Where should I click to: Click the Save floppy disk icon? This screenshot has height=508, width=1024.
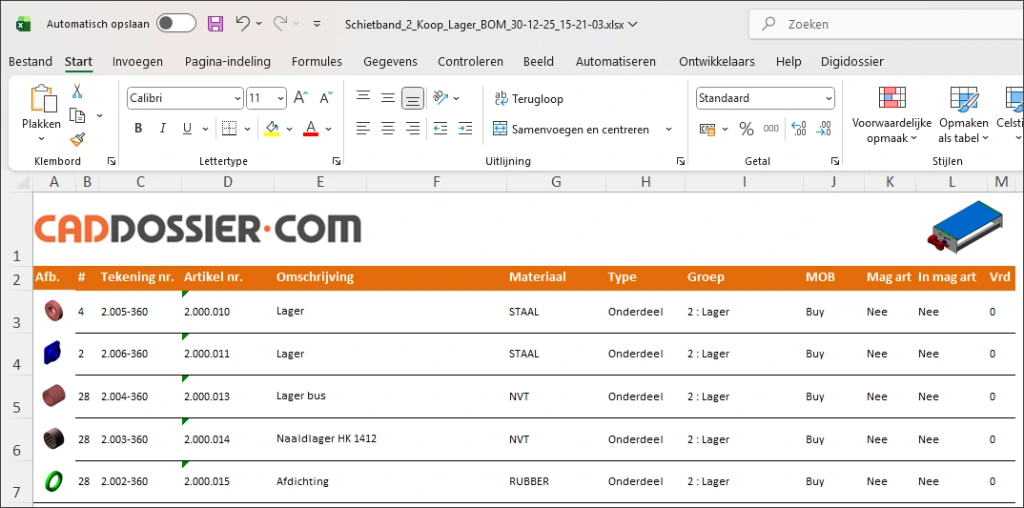[215, 23]
